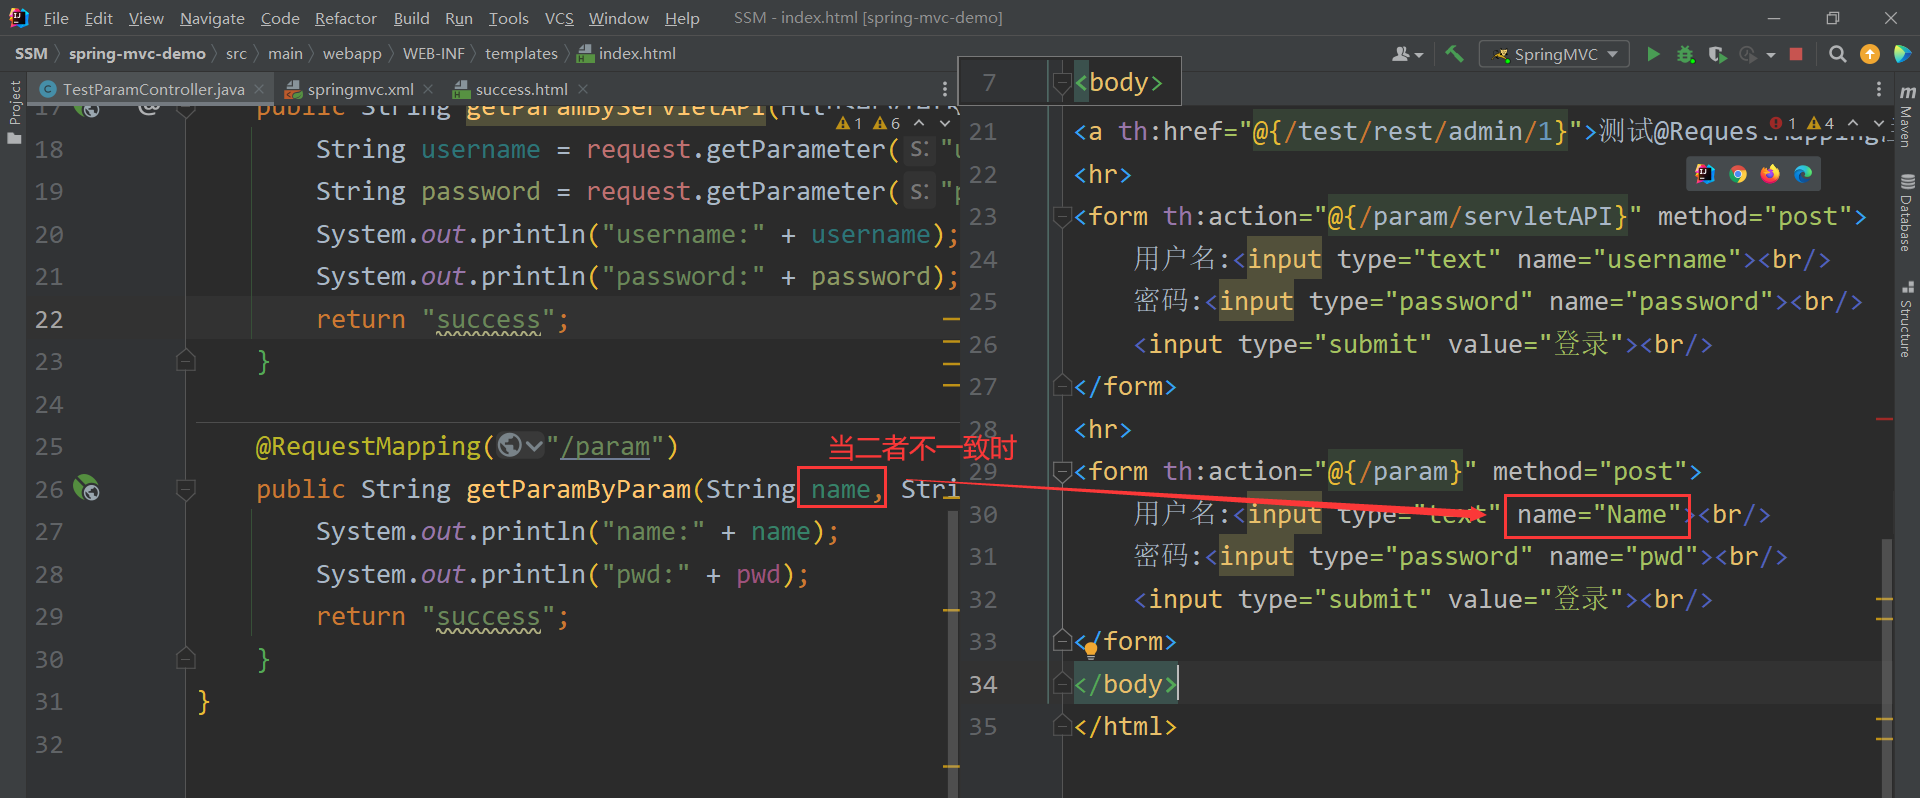Start debugging with the green bug icon
This screenshot has width=1920, height=798.
pyautogui.click(x=1685, y=54)
